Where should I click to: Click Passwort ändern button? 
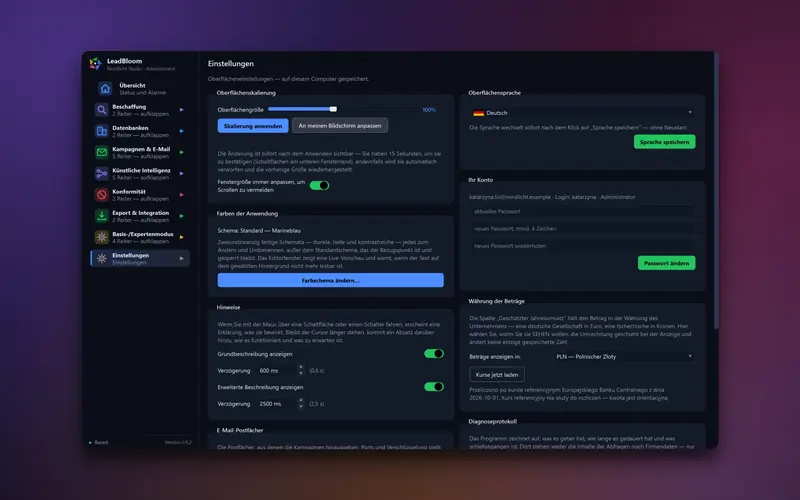pos(666,263)
